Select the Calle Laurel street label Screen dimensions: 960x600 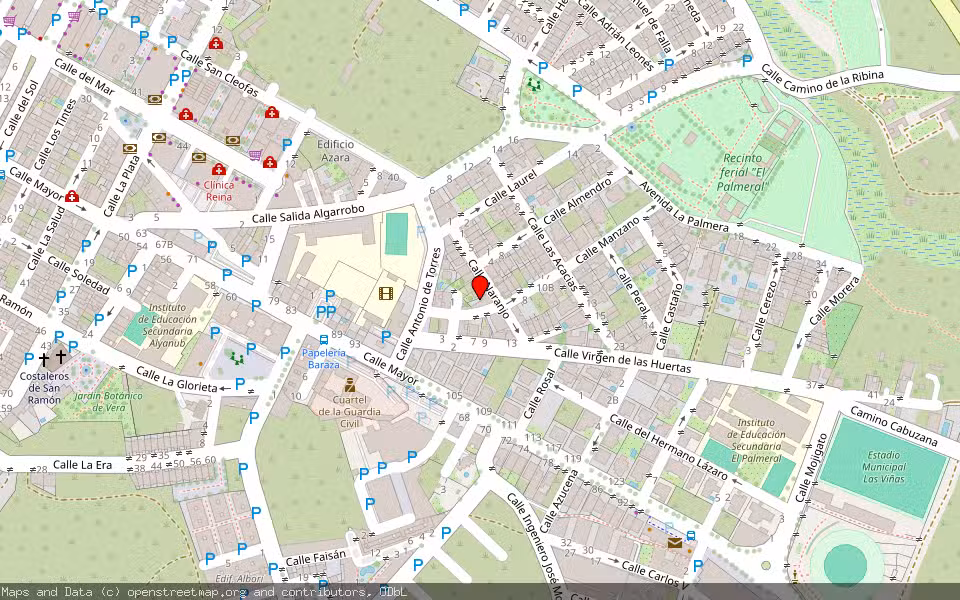[x=511, y=189]
